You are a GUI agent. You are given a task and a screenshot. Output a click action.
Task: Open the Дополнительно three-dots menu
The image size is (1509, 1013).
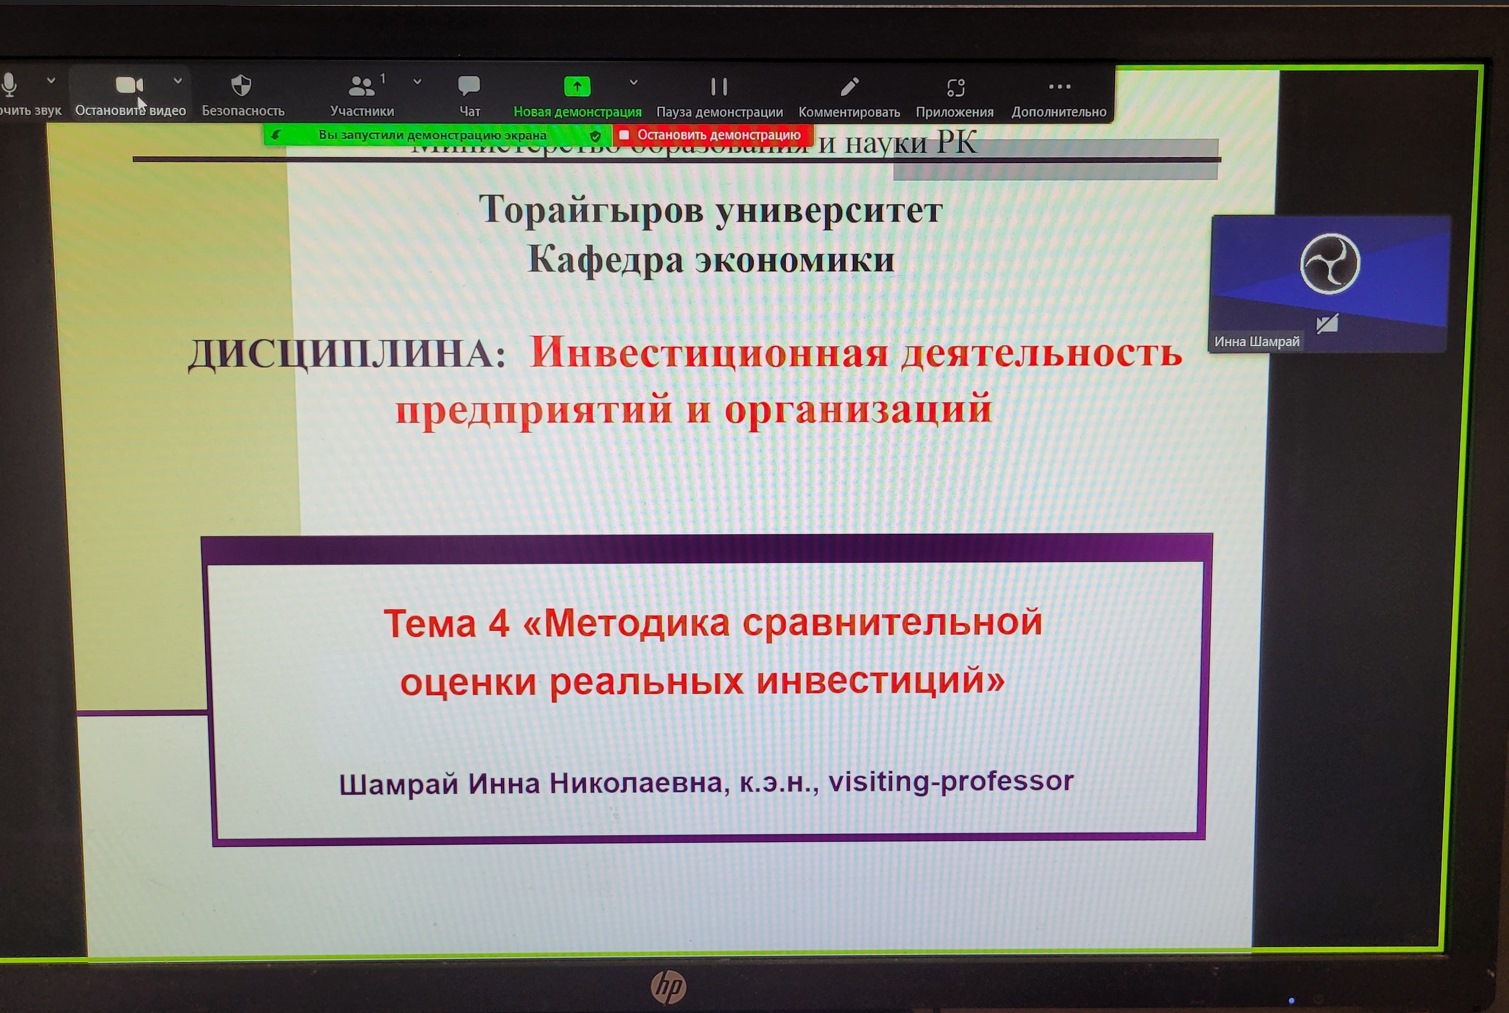(1059, 88)
